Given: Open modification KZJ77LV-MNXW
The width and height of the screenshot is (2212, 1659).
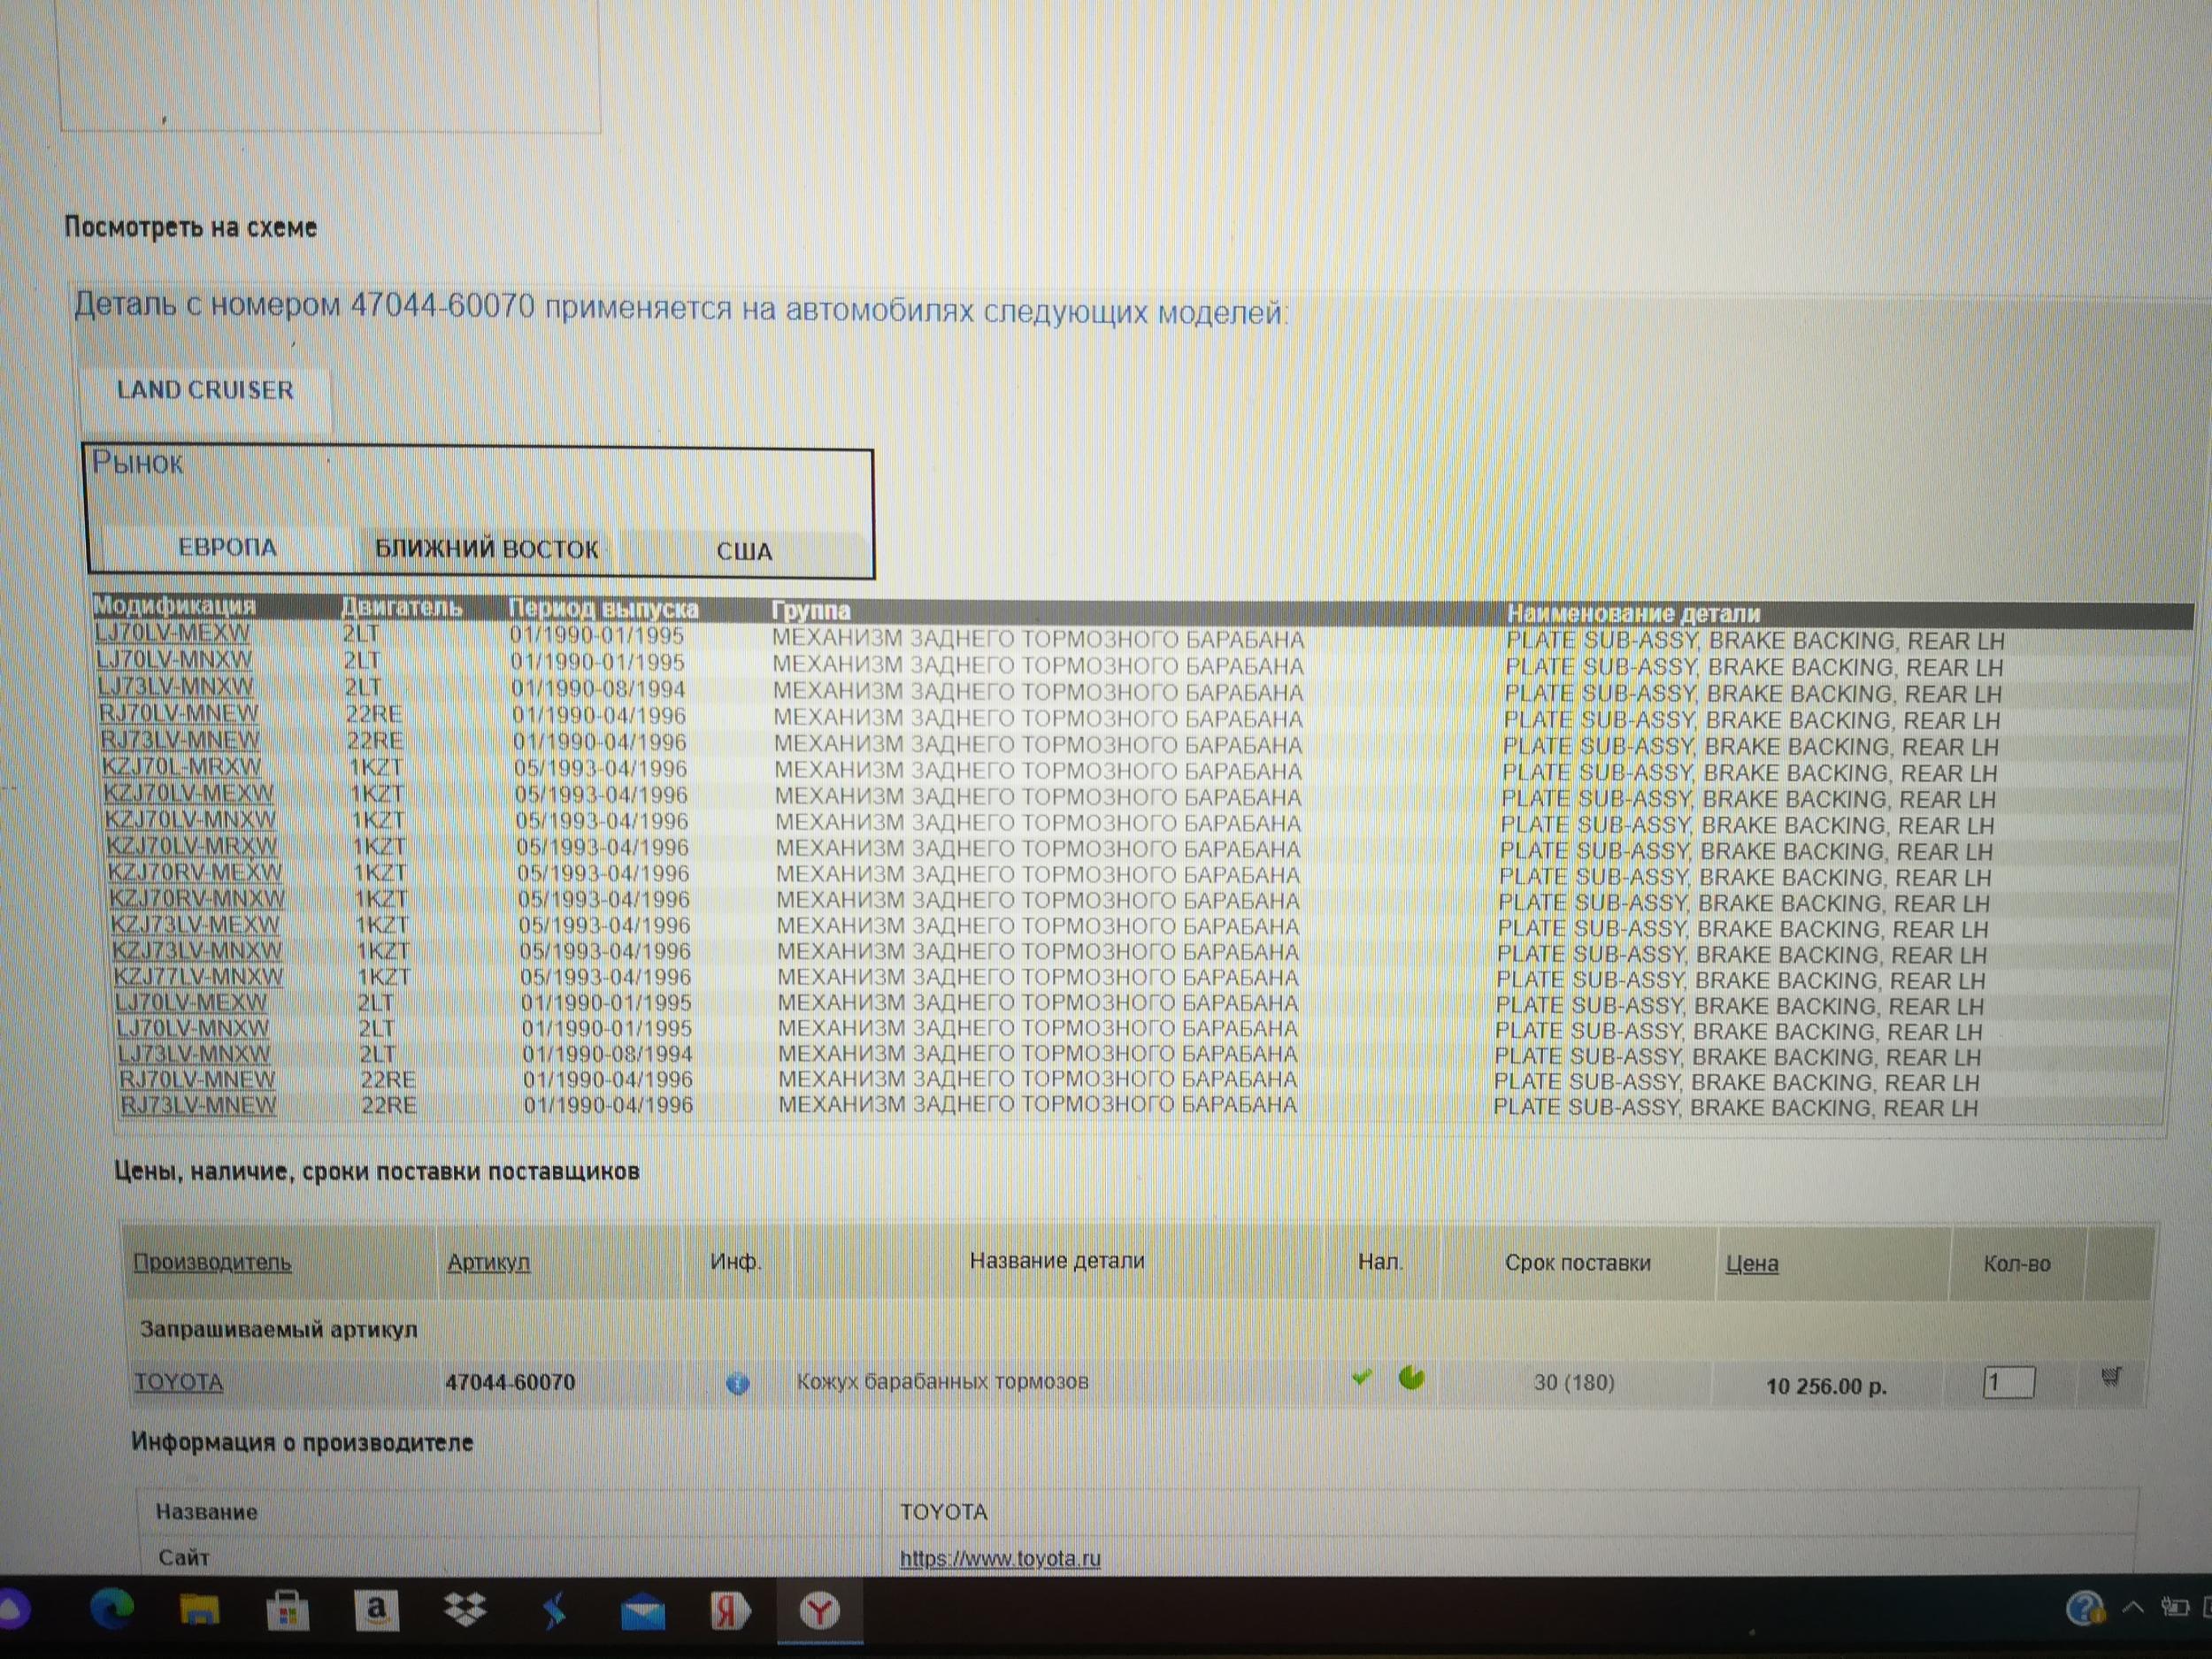Looking at the screenshot, I should 198,976.
